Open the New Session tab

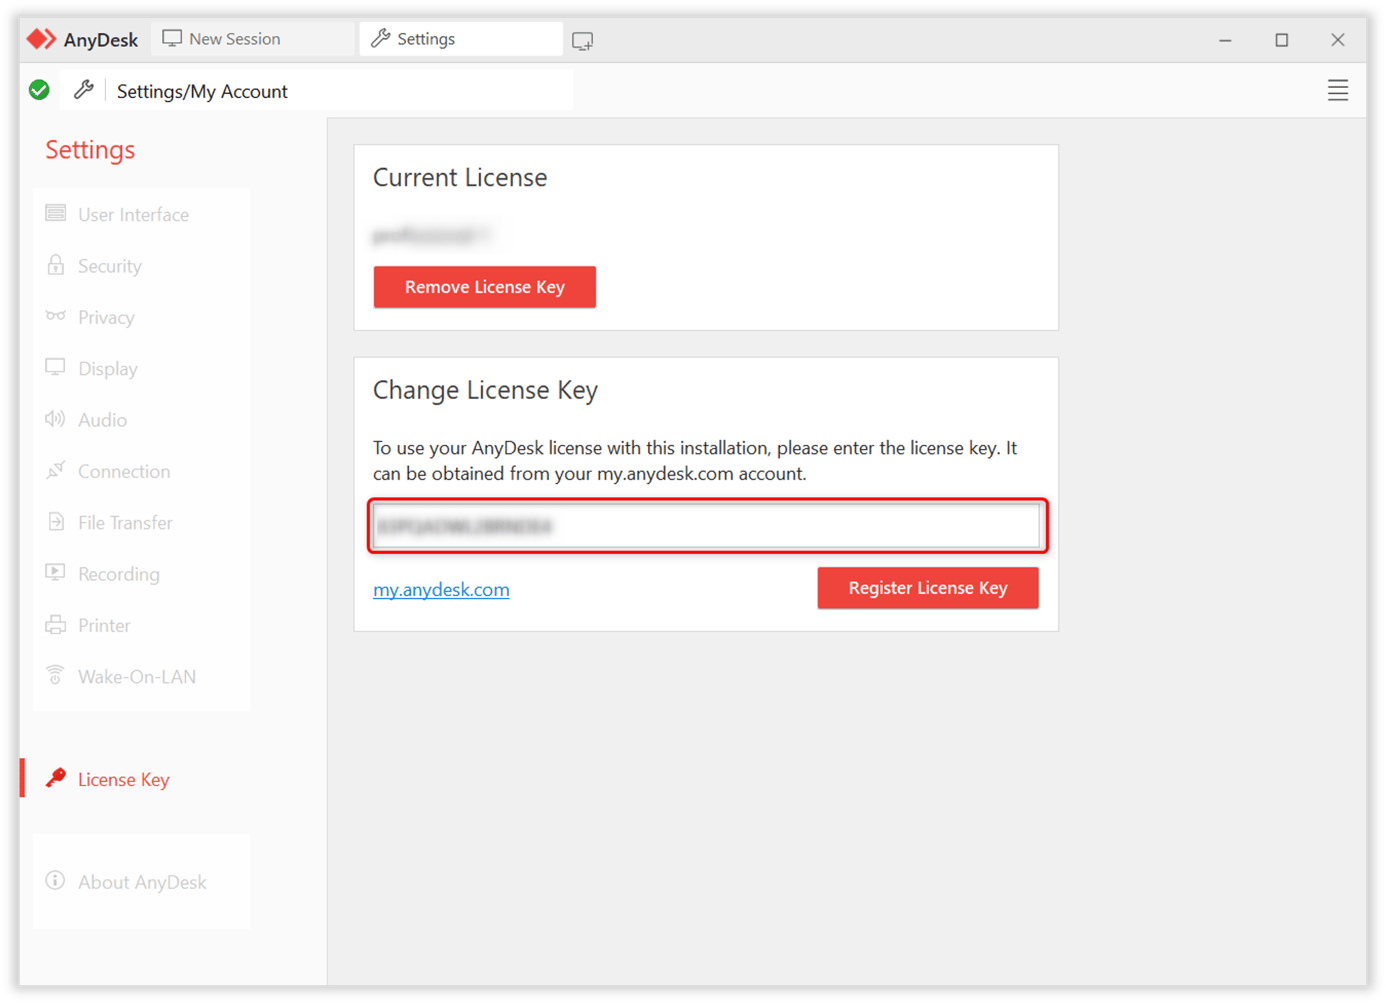point(255,39)
